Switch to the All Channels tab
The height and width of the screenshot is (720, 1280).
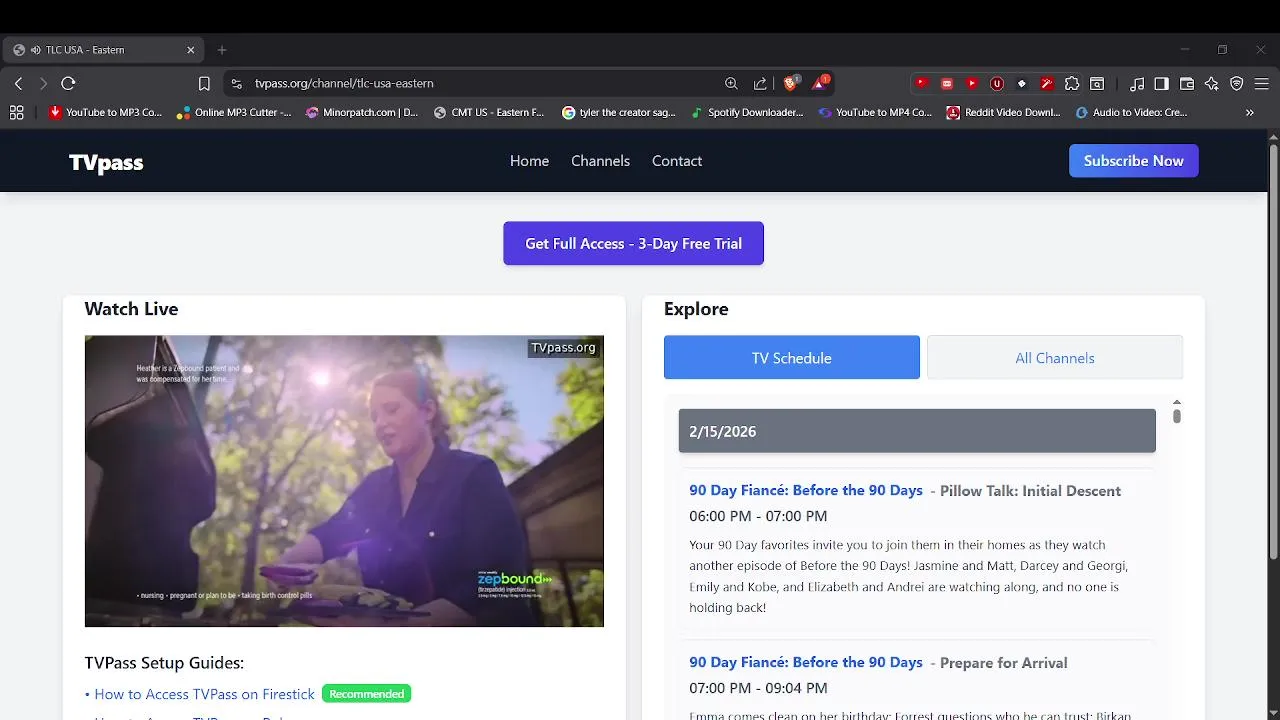(1055, 358)
